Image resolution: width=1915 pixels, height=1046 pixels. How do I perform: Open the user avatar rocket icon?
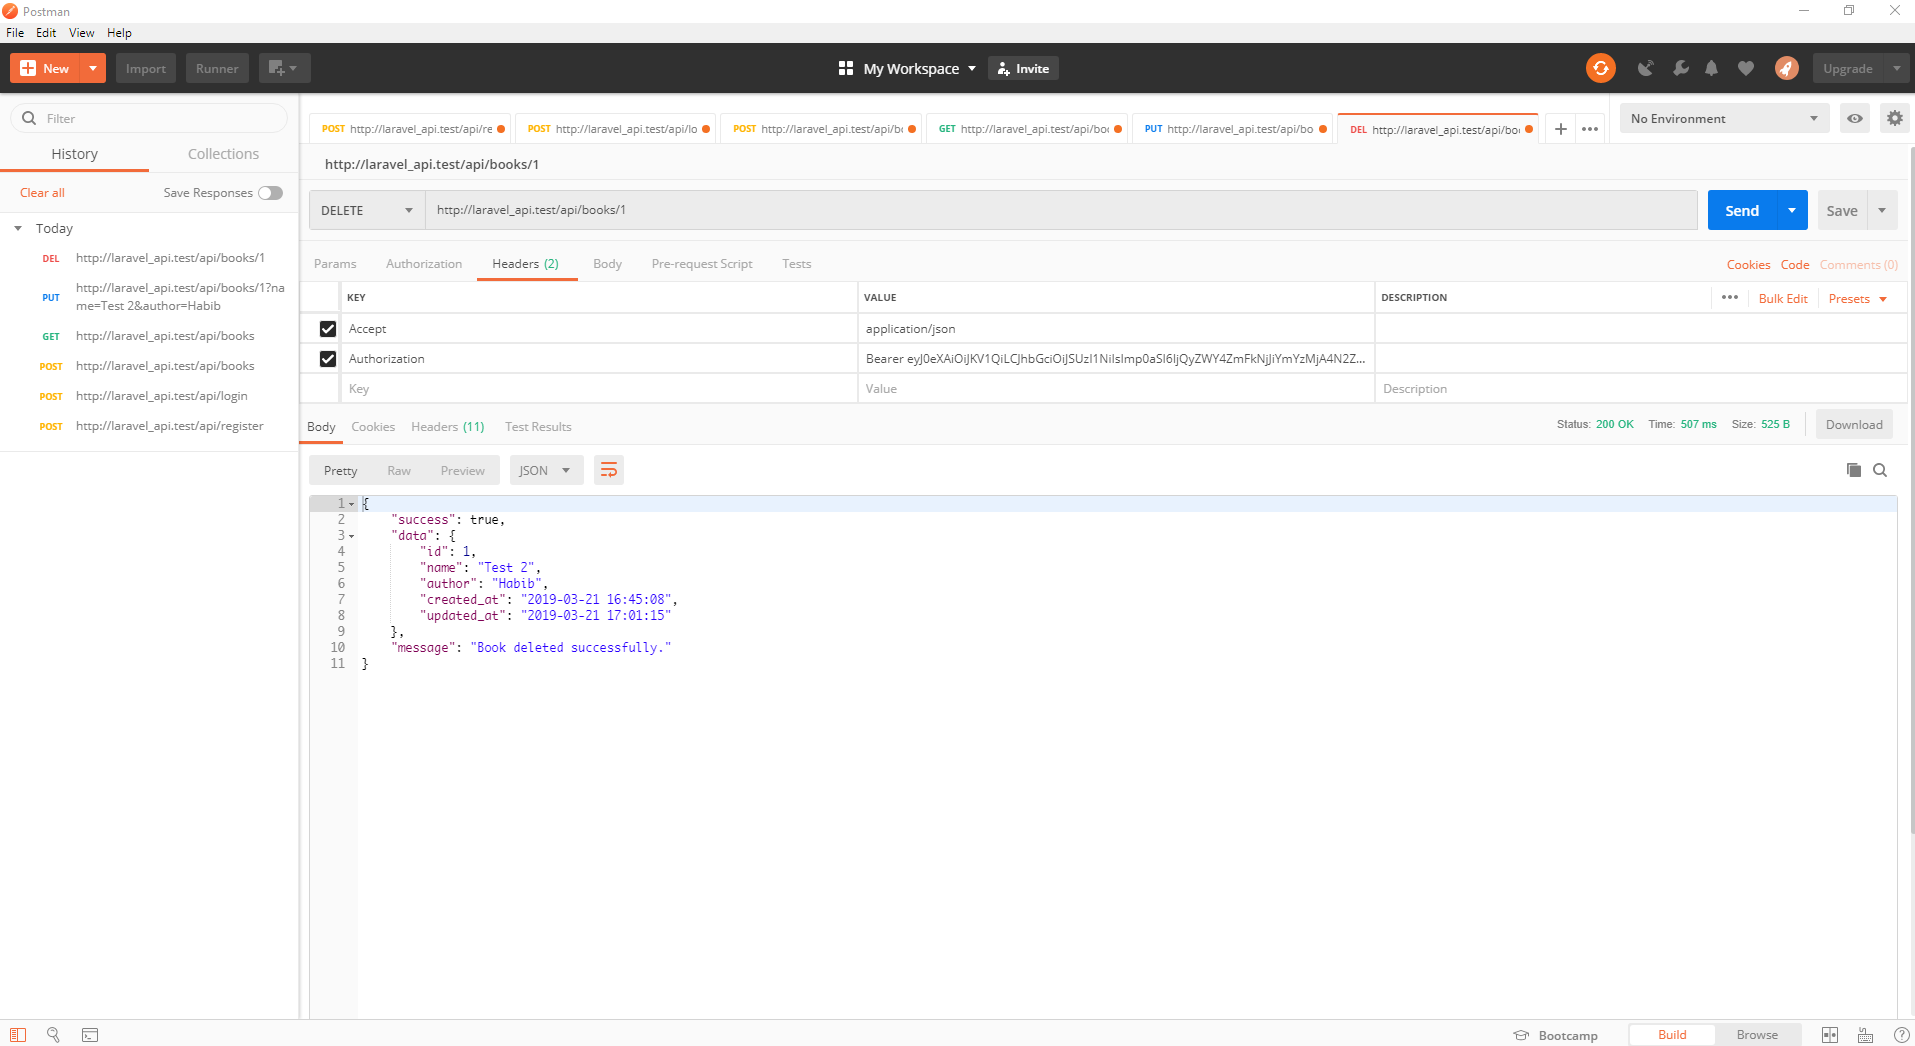pos(1786,68)
